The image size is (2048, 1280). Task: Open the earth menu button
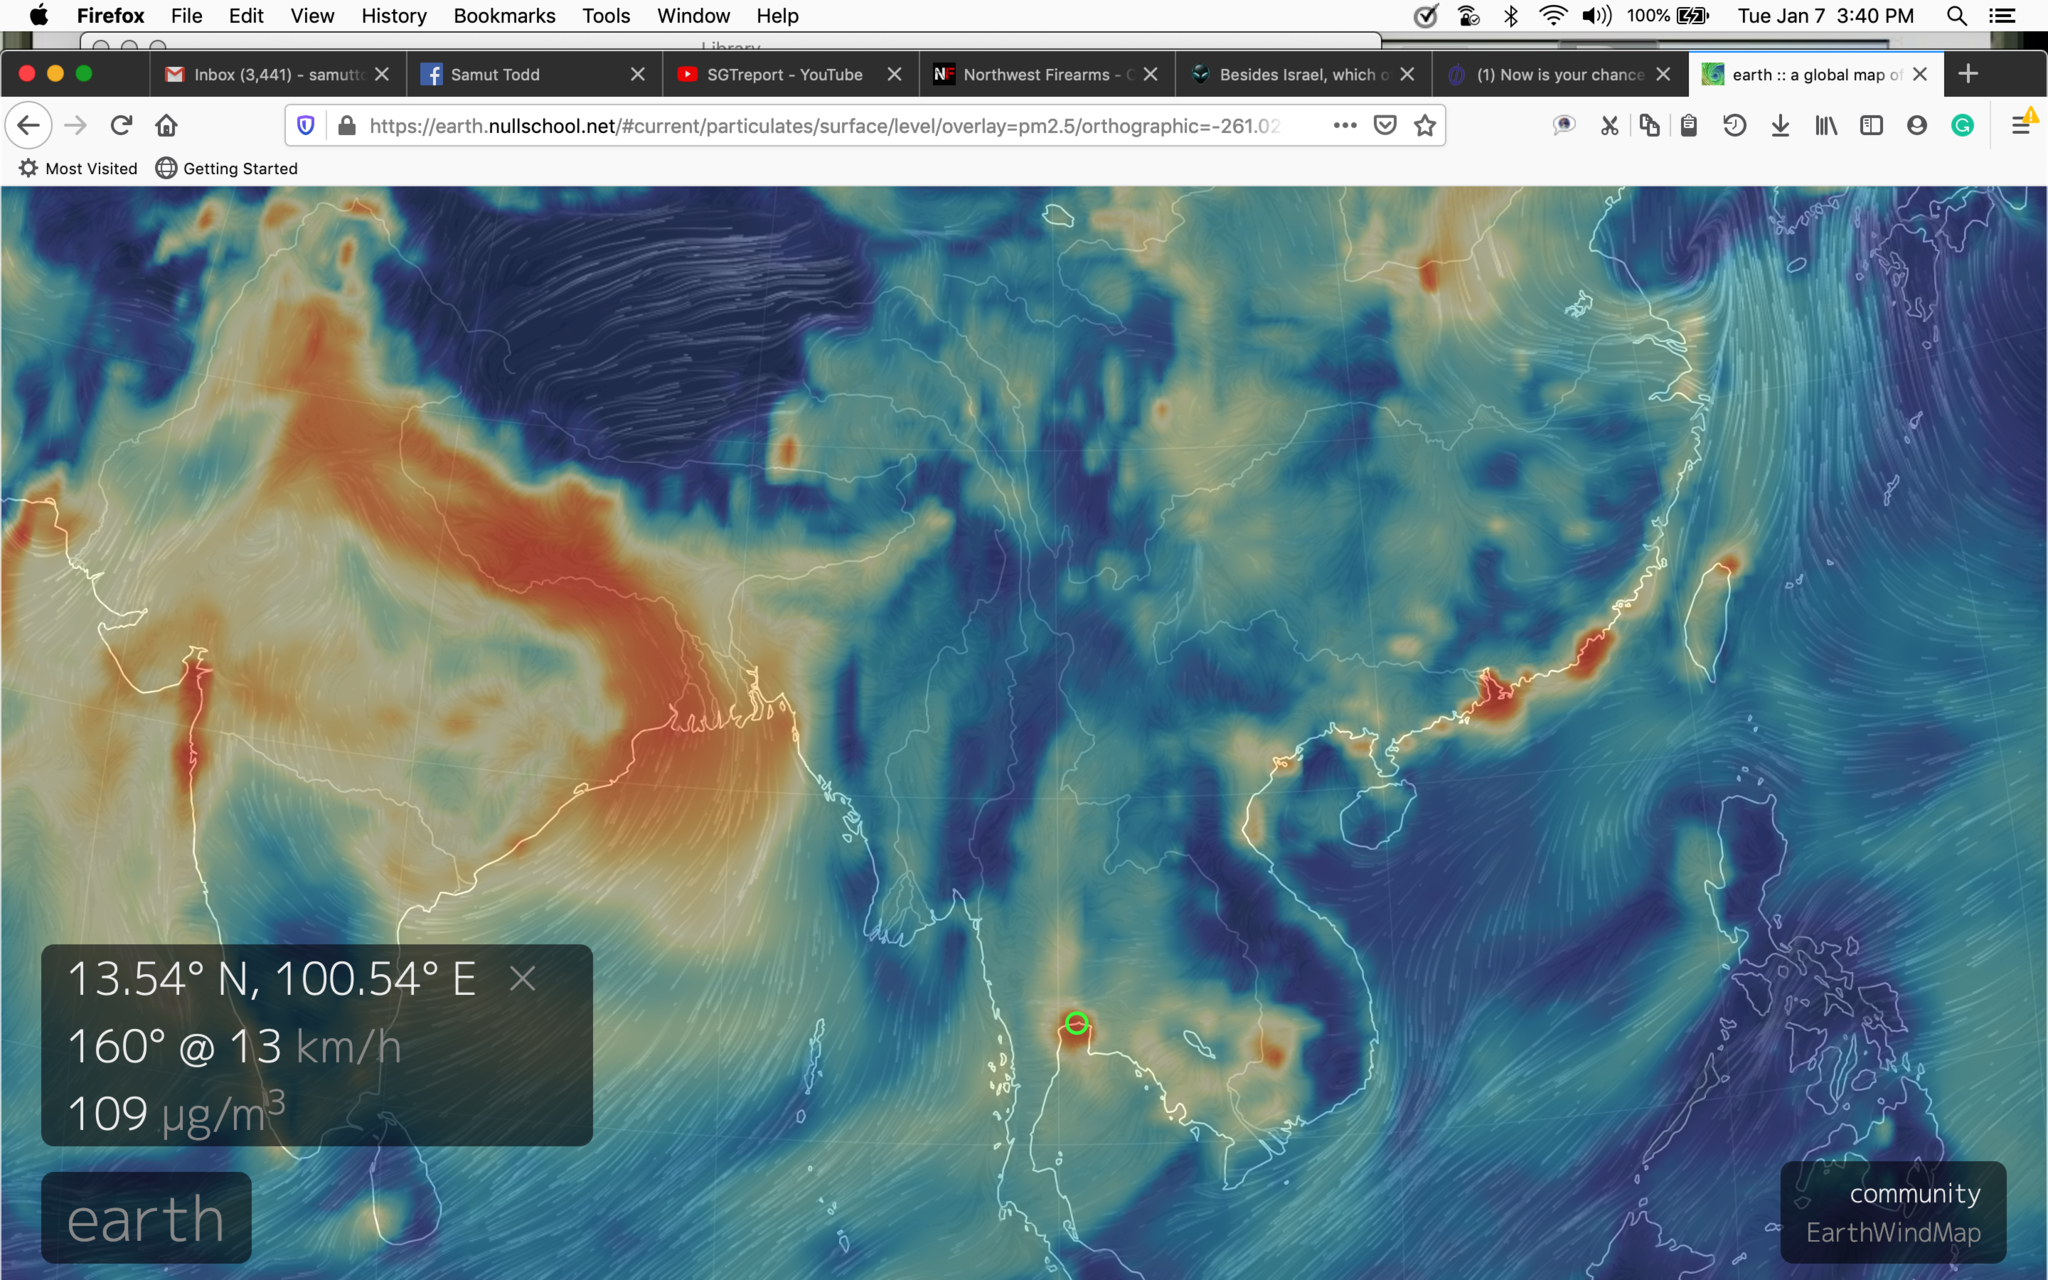(x=146, y=1219)
